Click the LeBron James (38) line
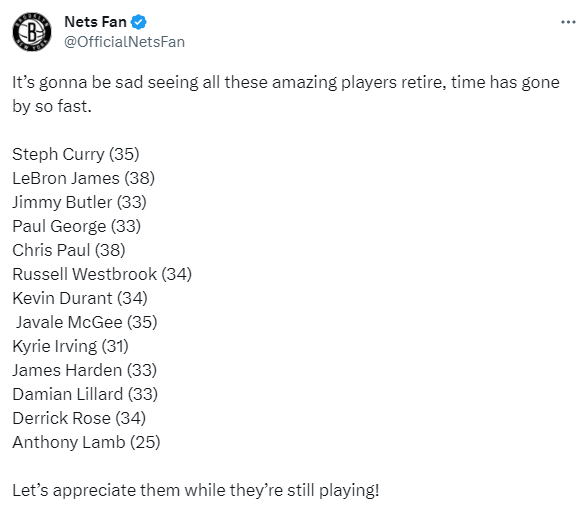 [83, 178]
